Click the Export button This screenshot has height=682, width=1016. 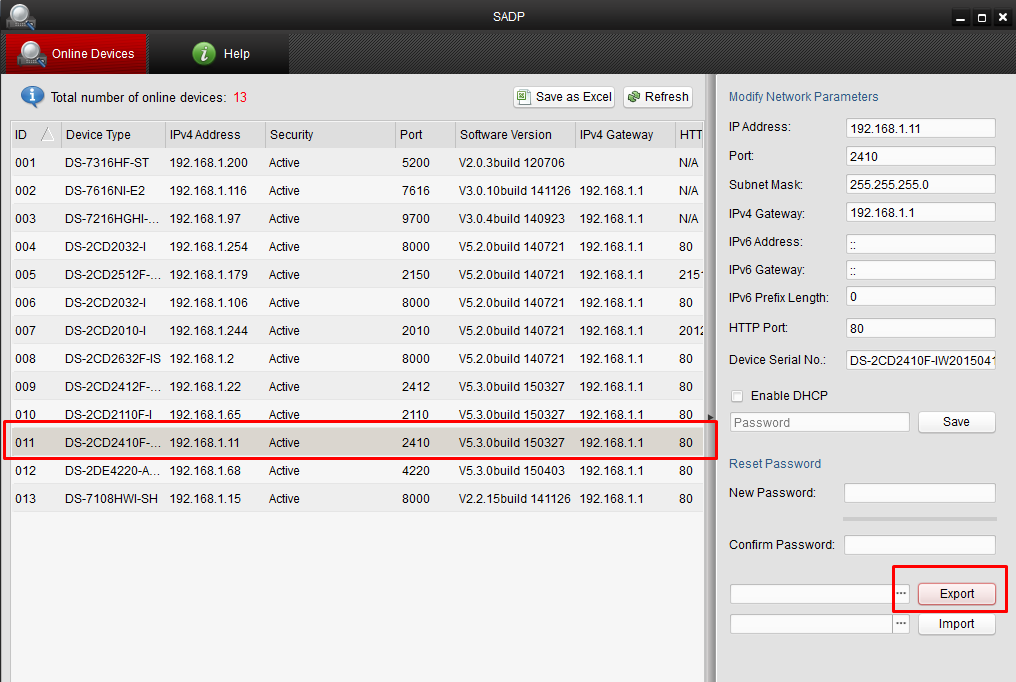pyautogui.click(x=956, y=594)
